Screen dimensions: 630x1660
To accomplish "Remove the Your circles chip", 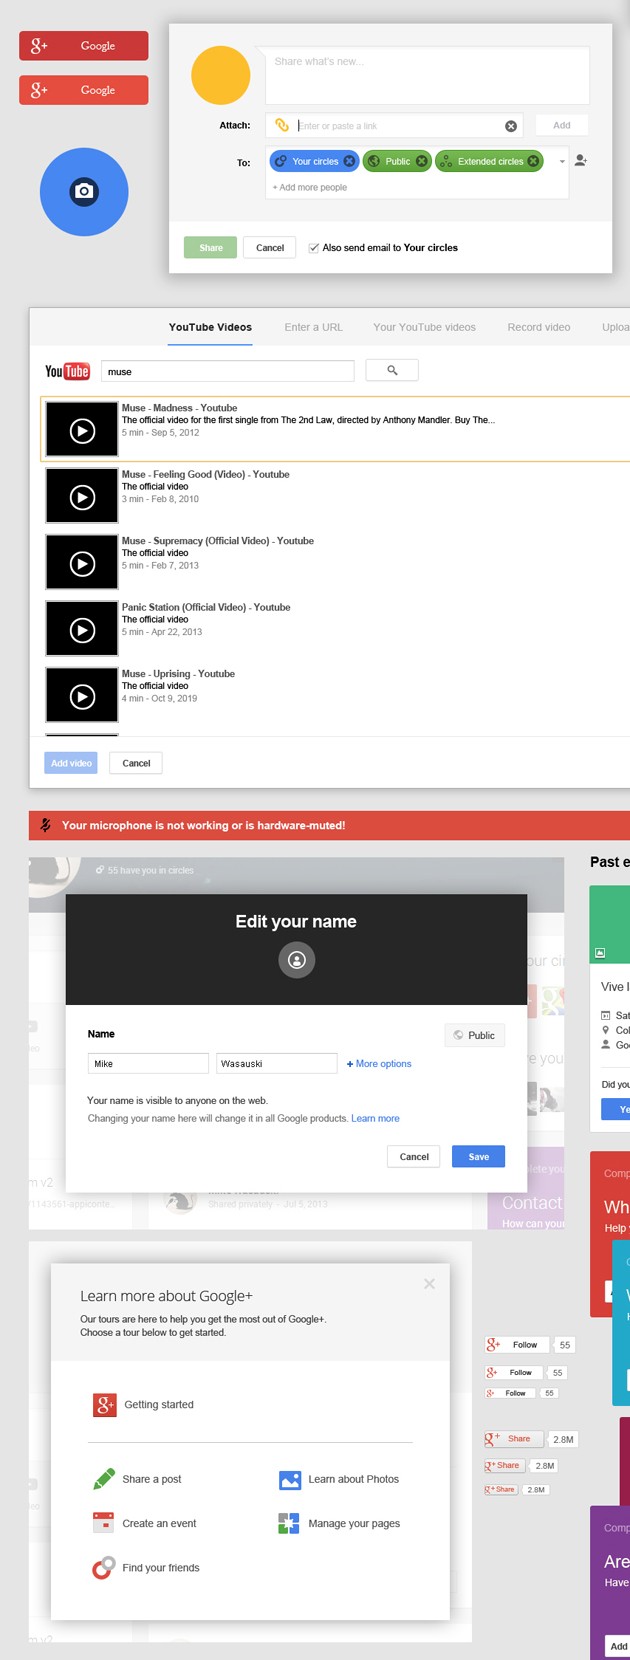I will click(x=349, y=161).
